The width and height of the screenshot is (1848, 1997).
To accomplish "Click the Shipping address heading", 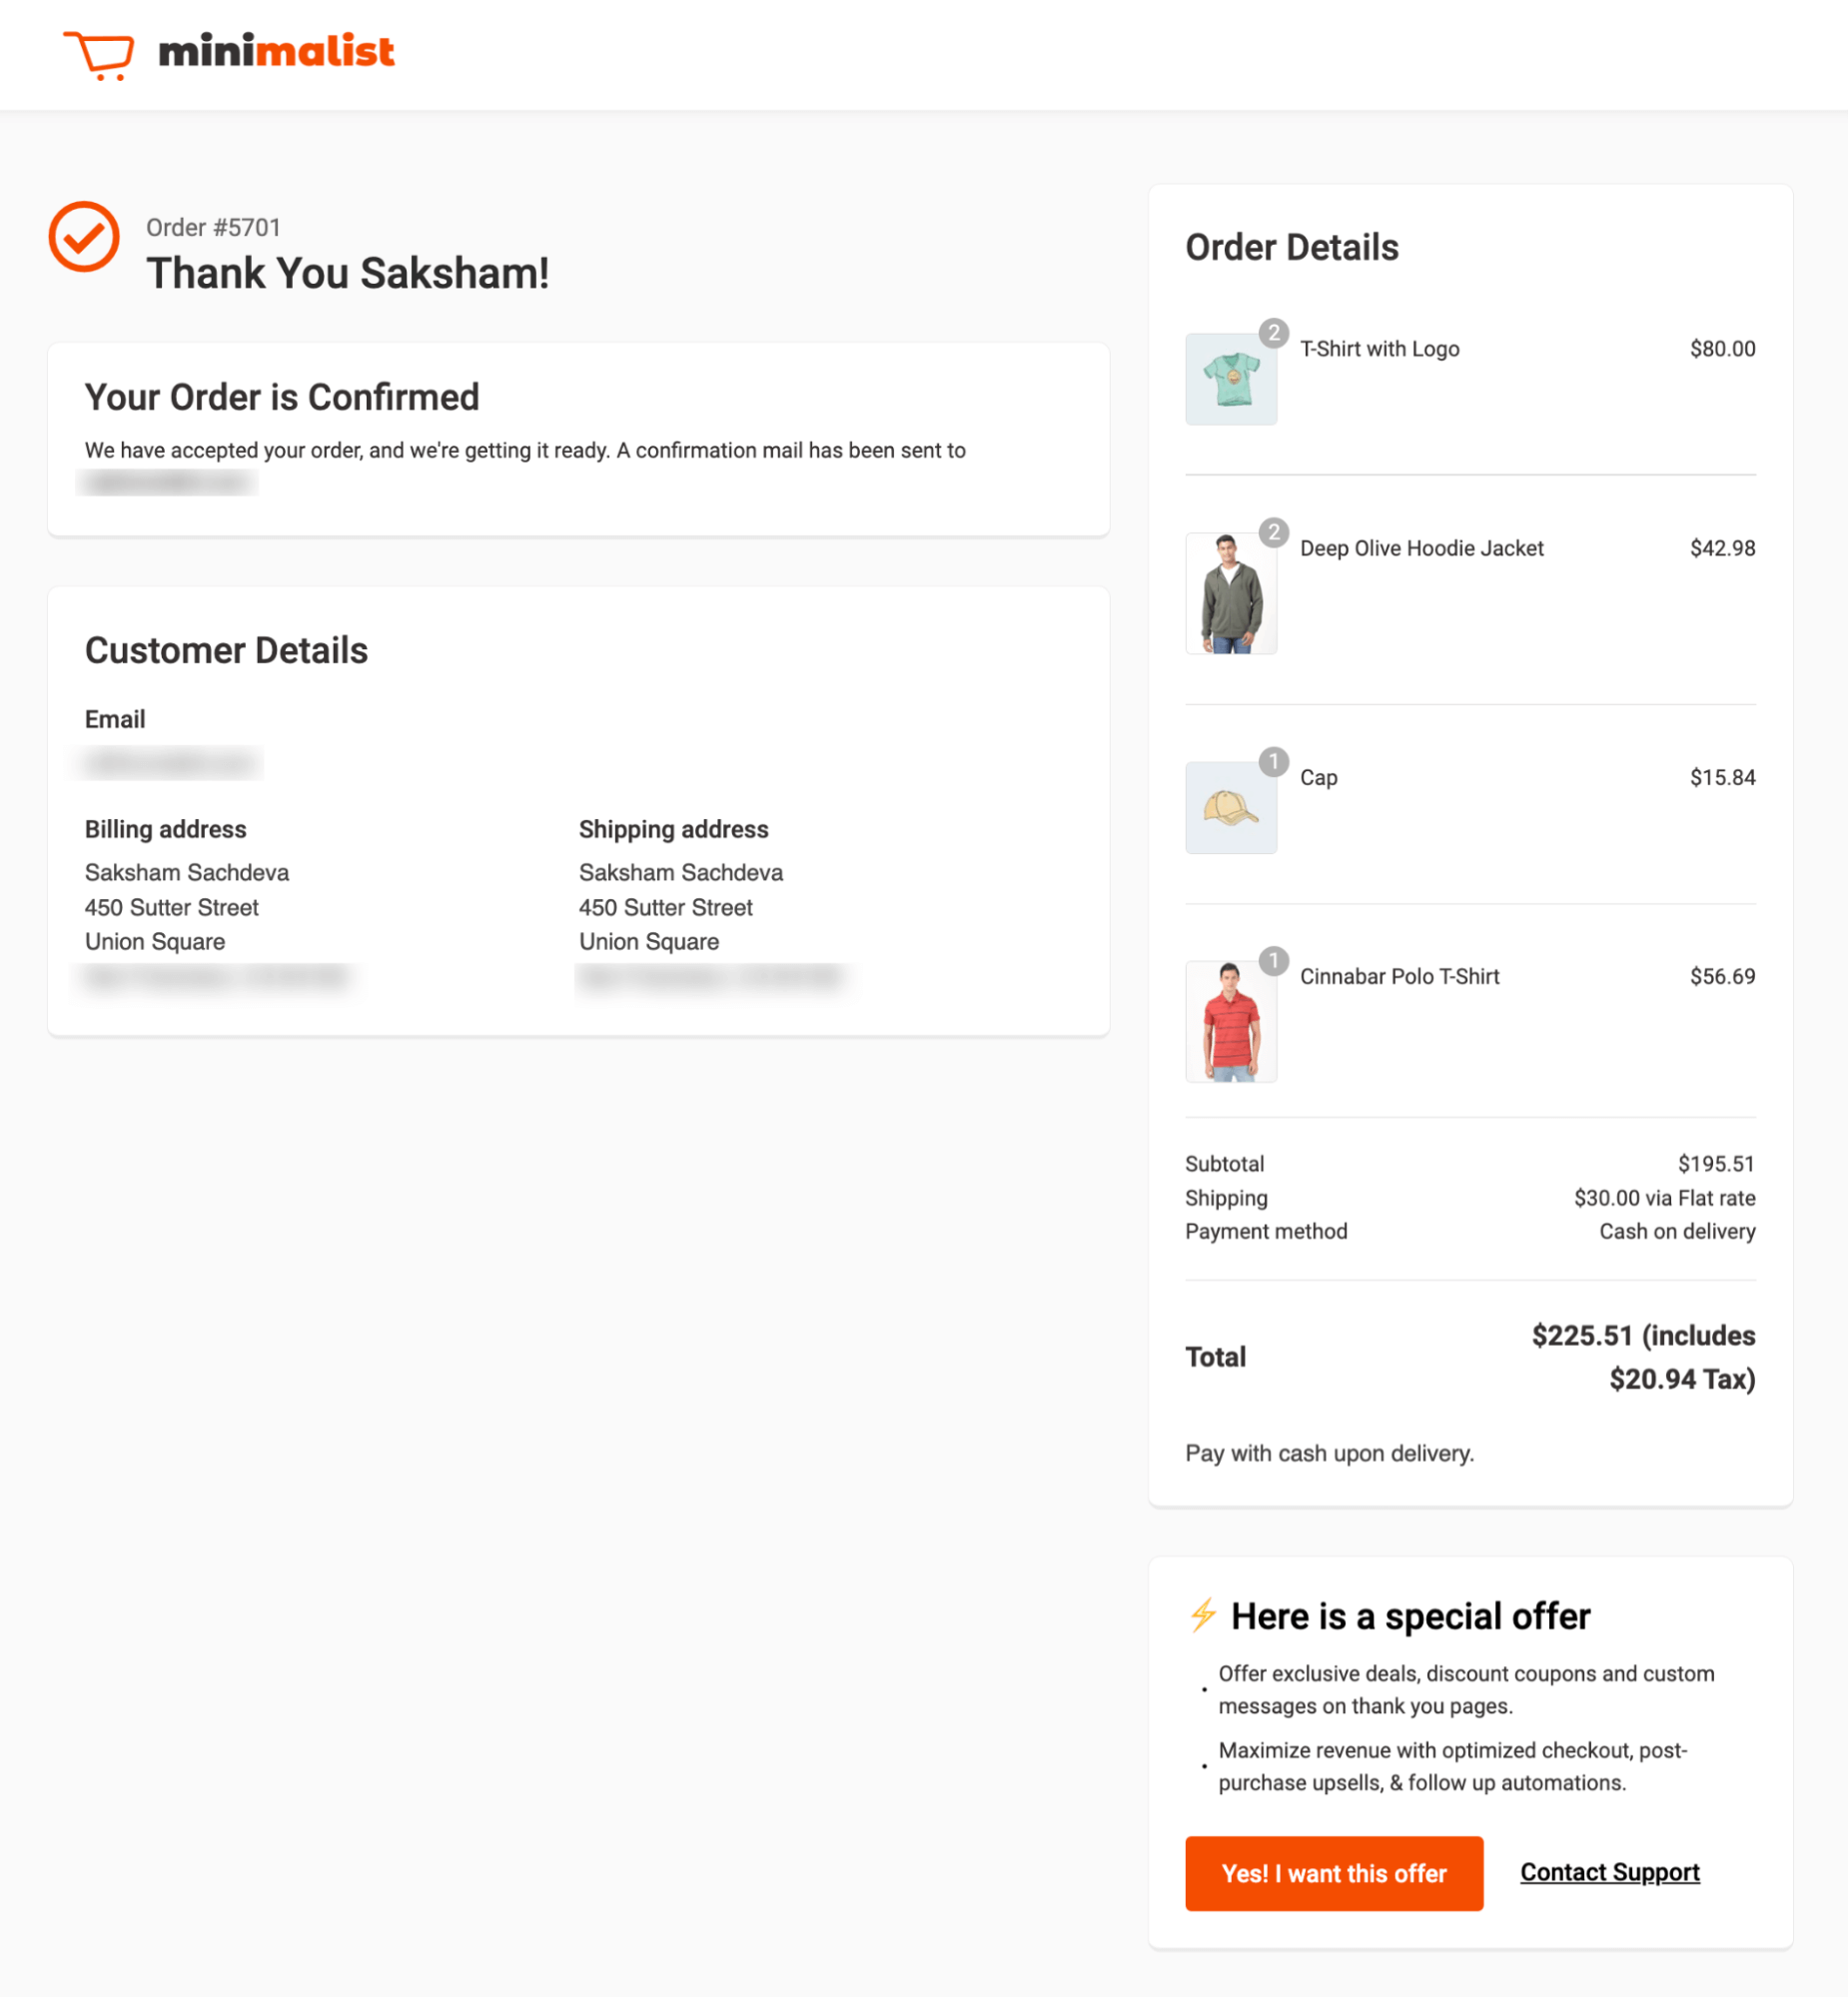I will (x=673, y=829).
